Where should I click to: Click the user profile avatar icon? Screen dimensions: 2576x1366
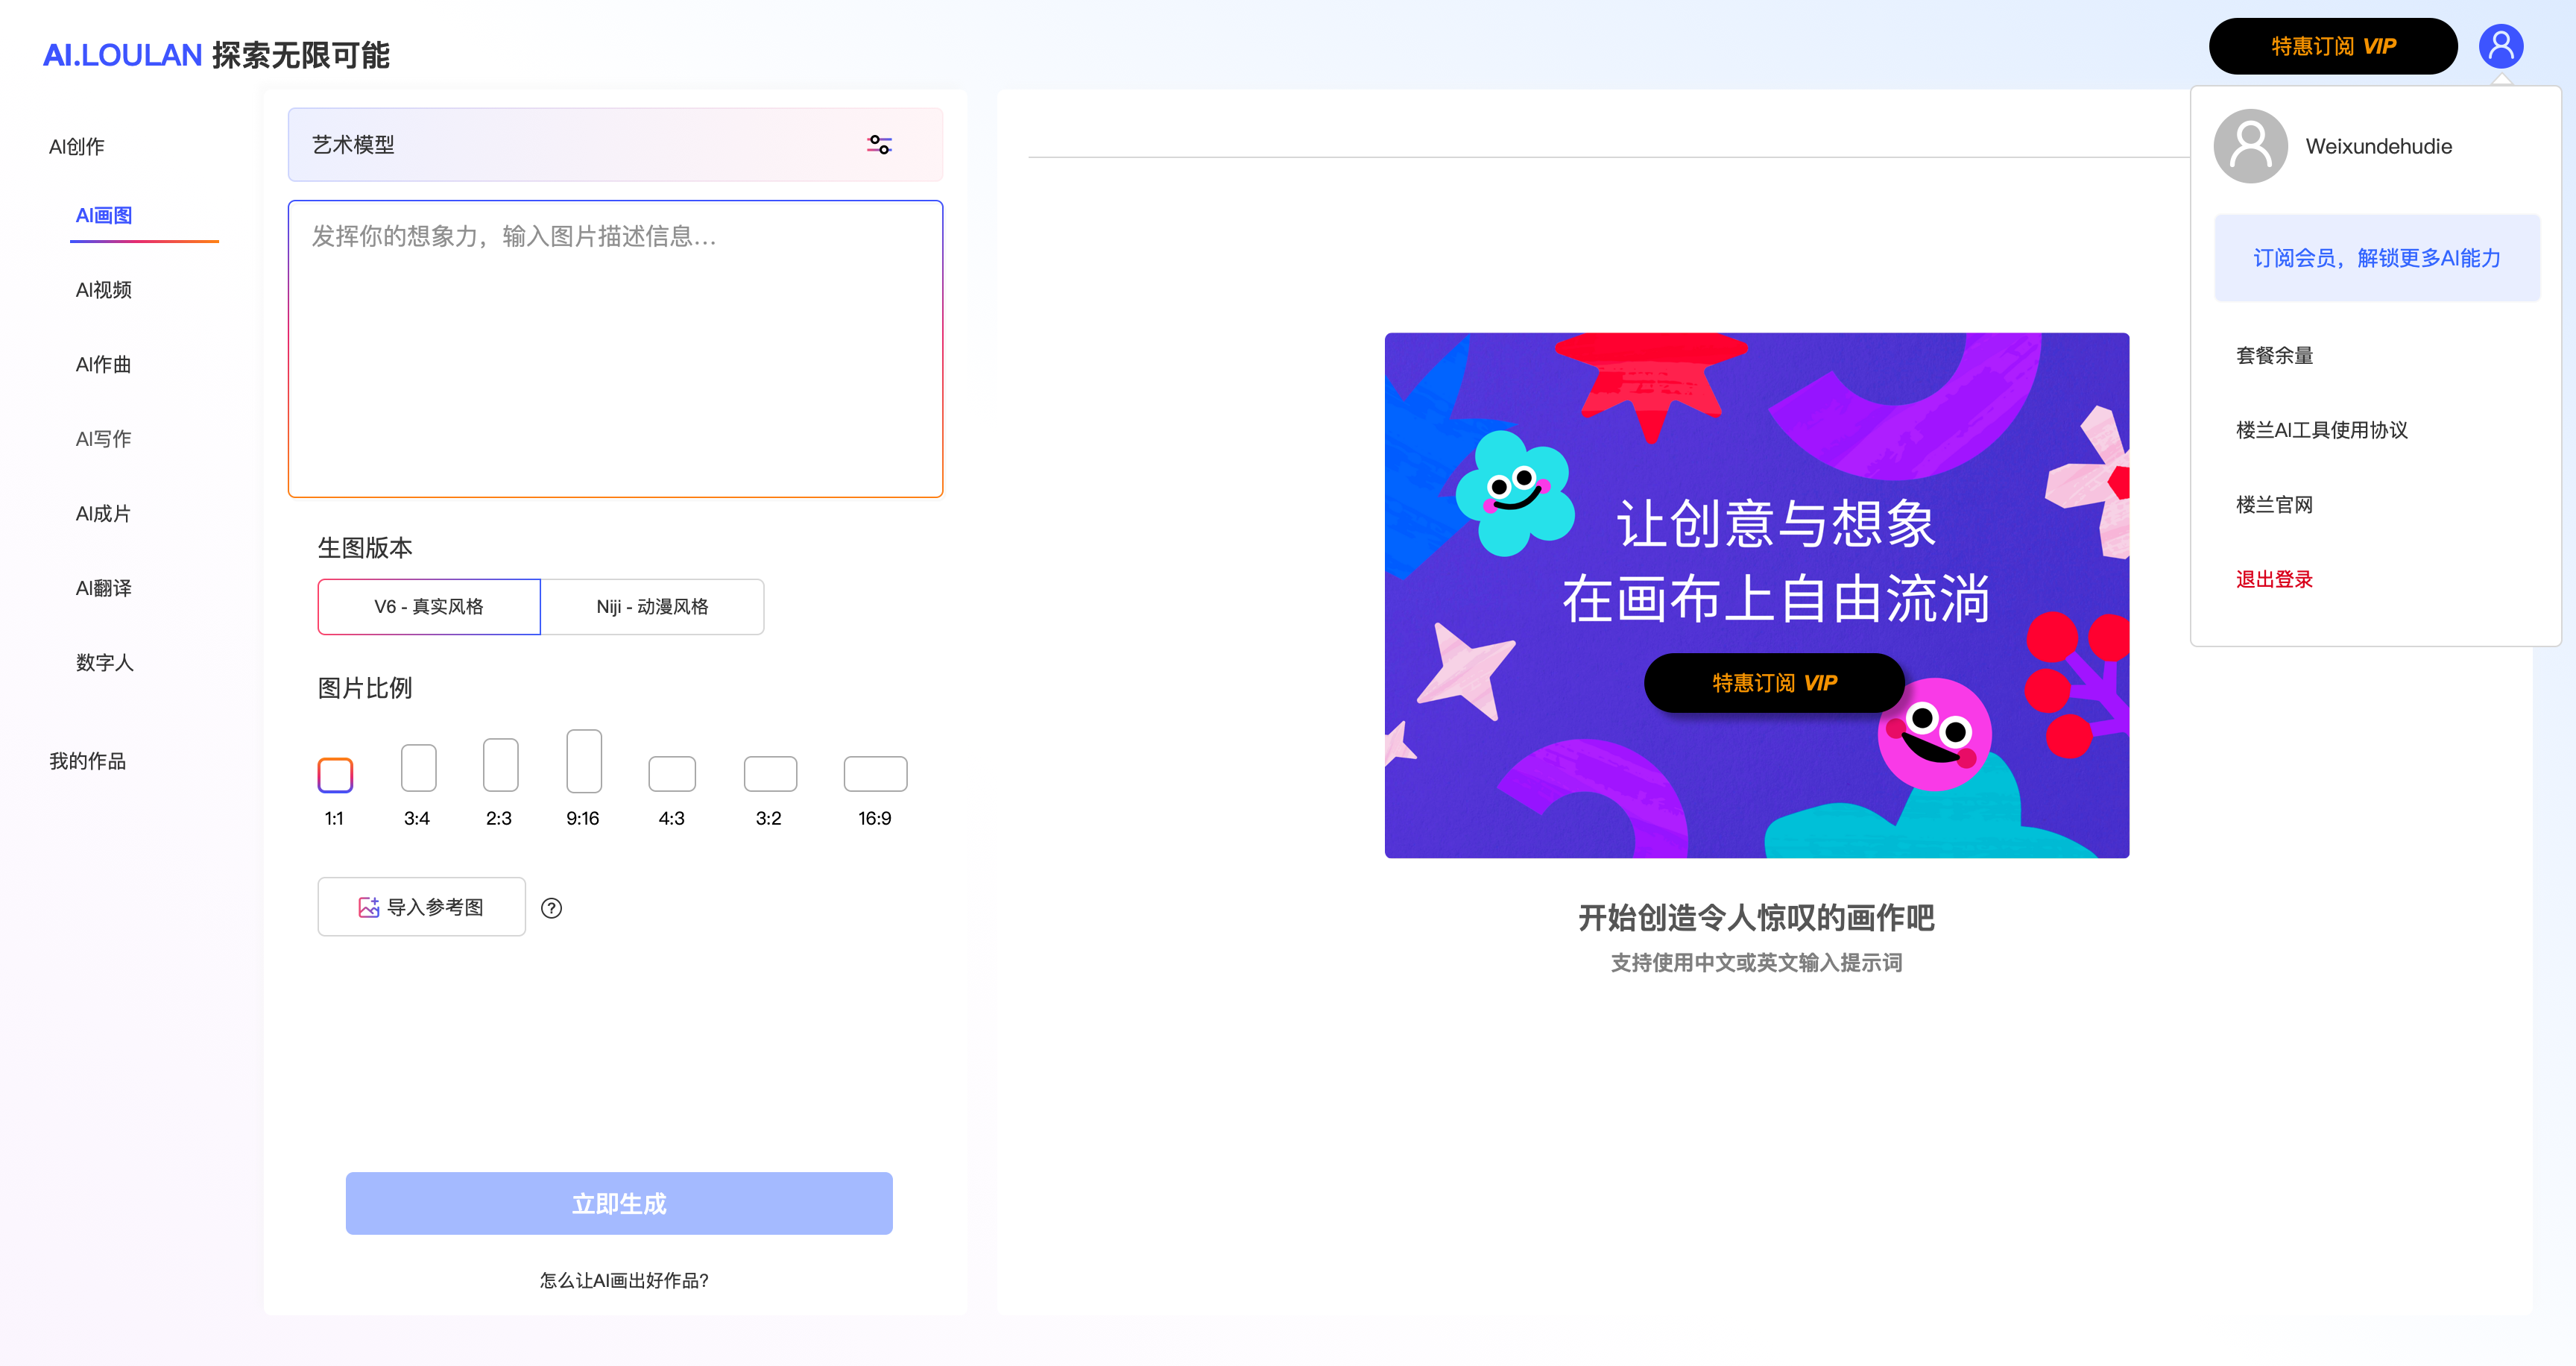(x=2500, y=46)
